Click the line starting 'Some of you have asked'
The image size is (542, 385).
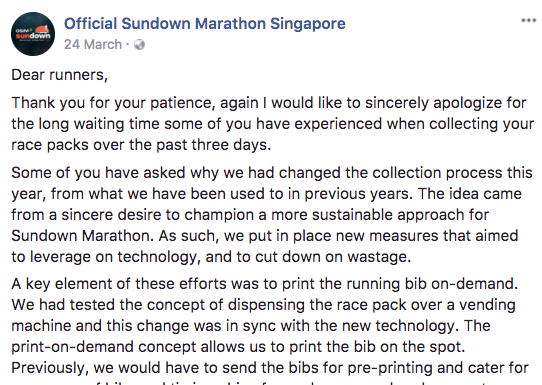(272, 173)
